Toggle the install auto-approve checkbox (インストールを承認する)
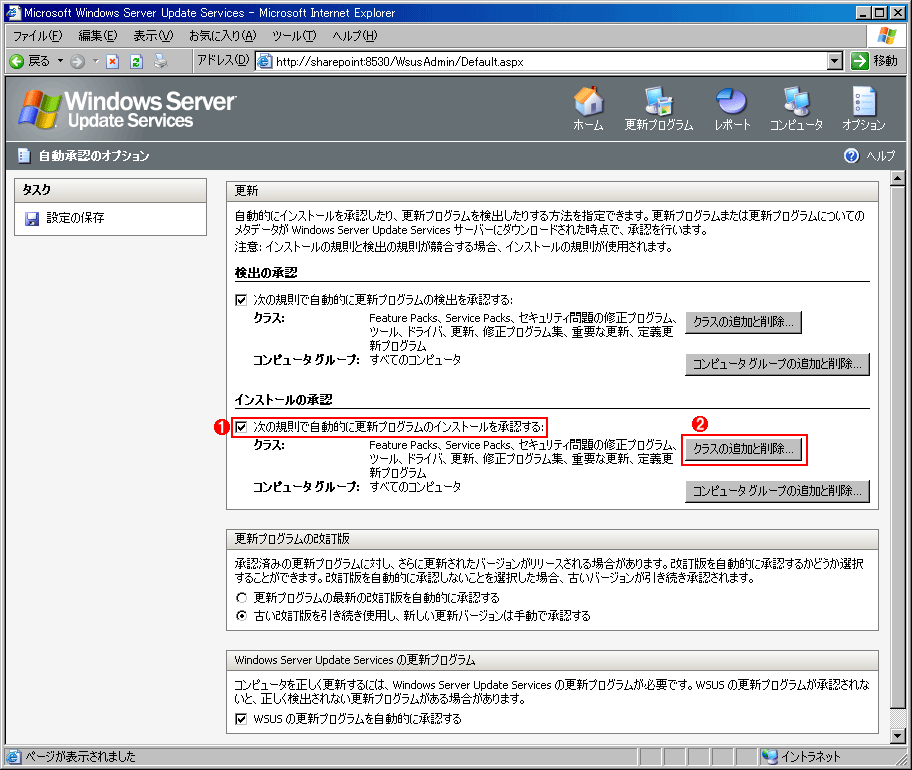Image resolution: width=912 pixels, height=770 pixels. (241, 427)
